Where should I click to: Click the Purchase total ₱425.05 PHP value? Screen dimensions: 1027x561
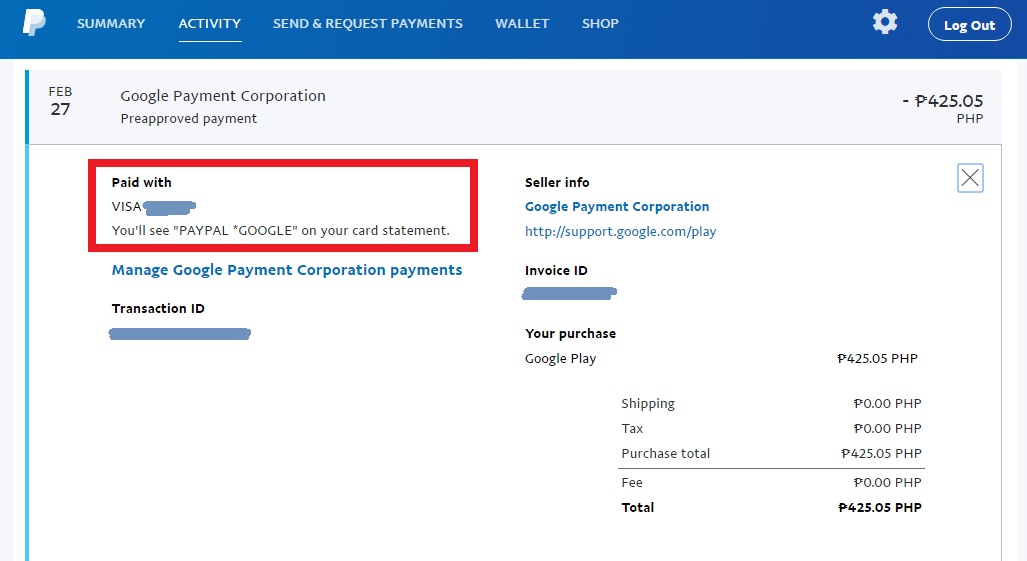click(881, 453)
